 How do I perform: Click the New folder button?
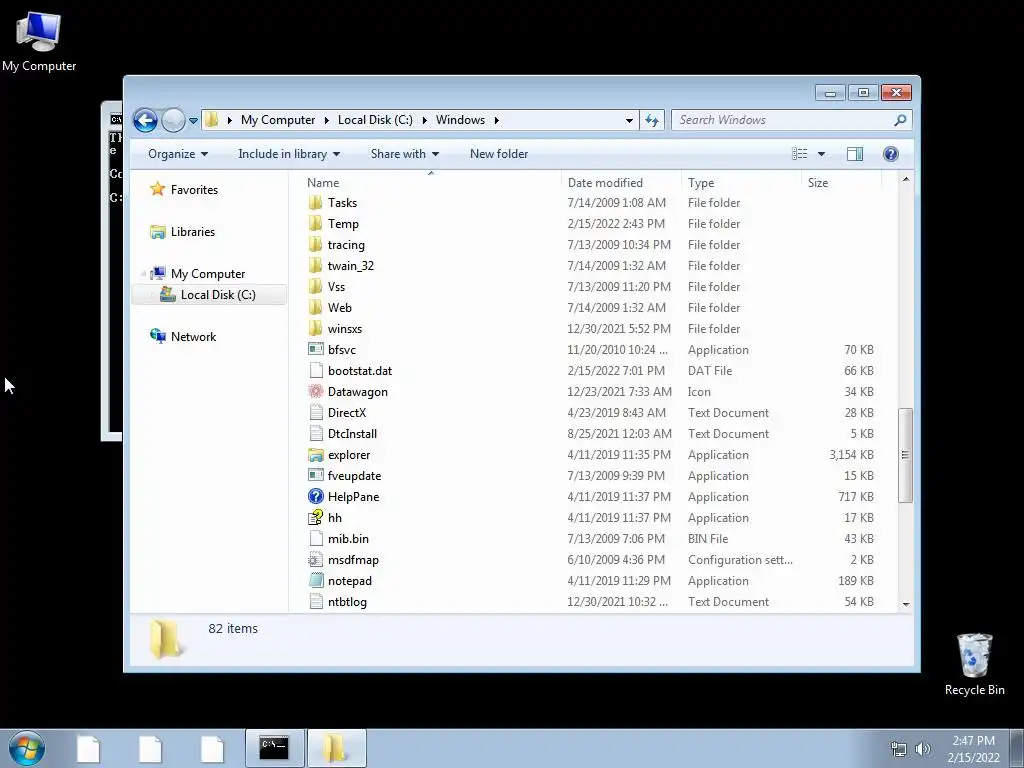499,154
